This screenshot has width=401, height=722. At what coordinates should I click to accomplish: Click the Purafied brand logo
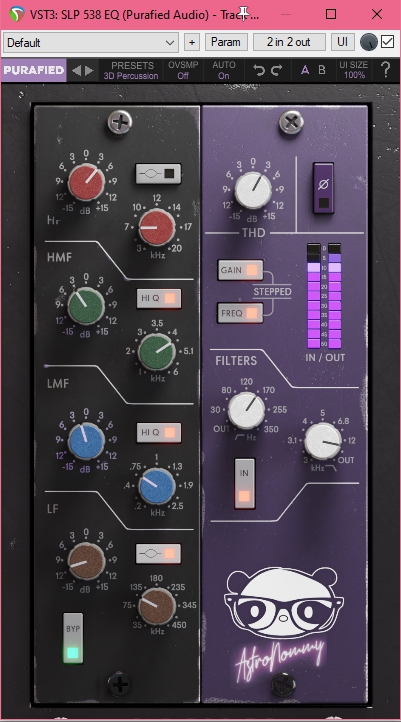34,70
